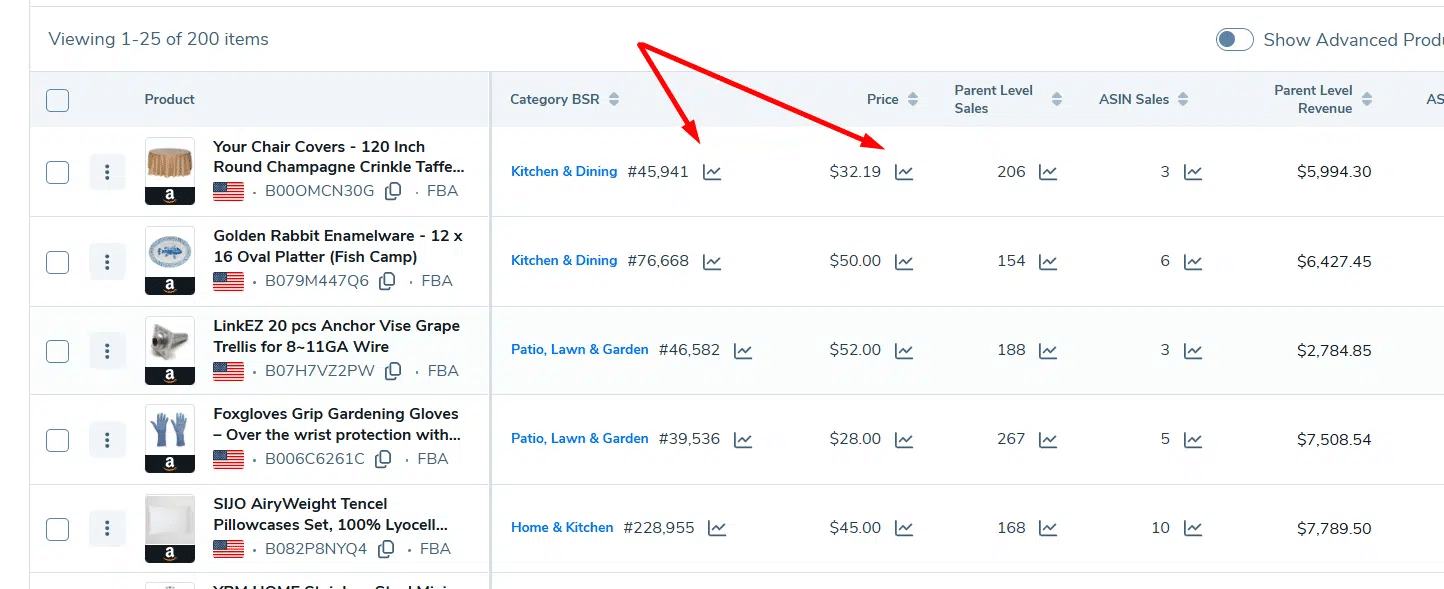Click the SIJO Pillowcases product thumbnail
Screen dimensions: 1444x589
click(170, 523)
